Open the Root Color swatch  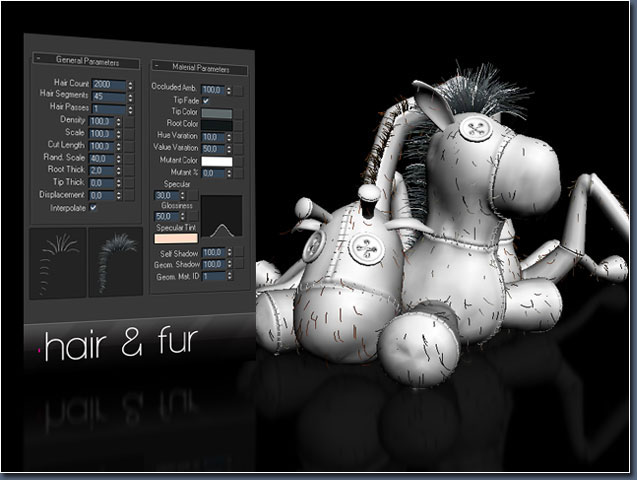click(x=217, y=125)
